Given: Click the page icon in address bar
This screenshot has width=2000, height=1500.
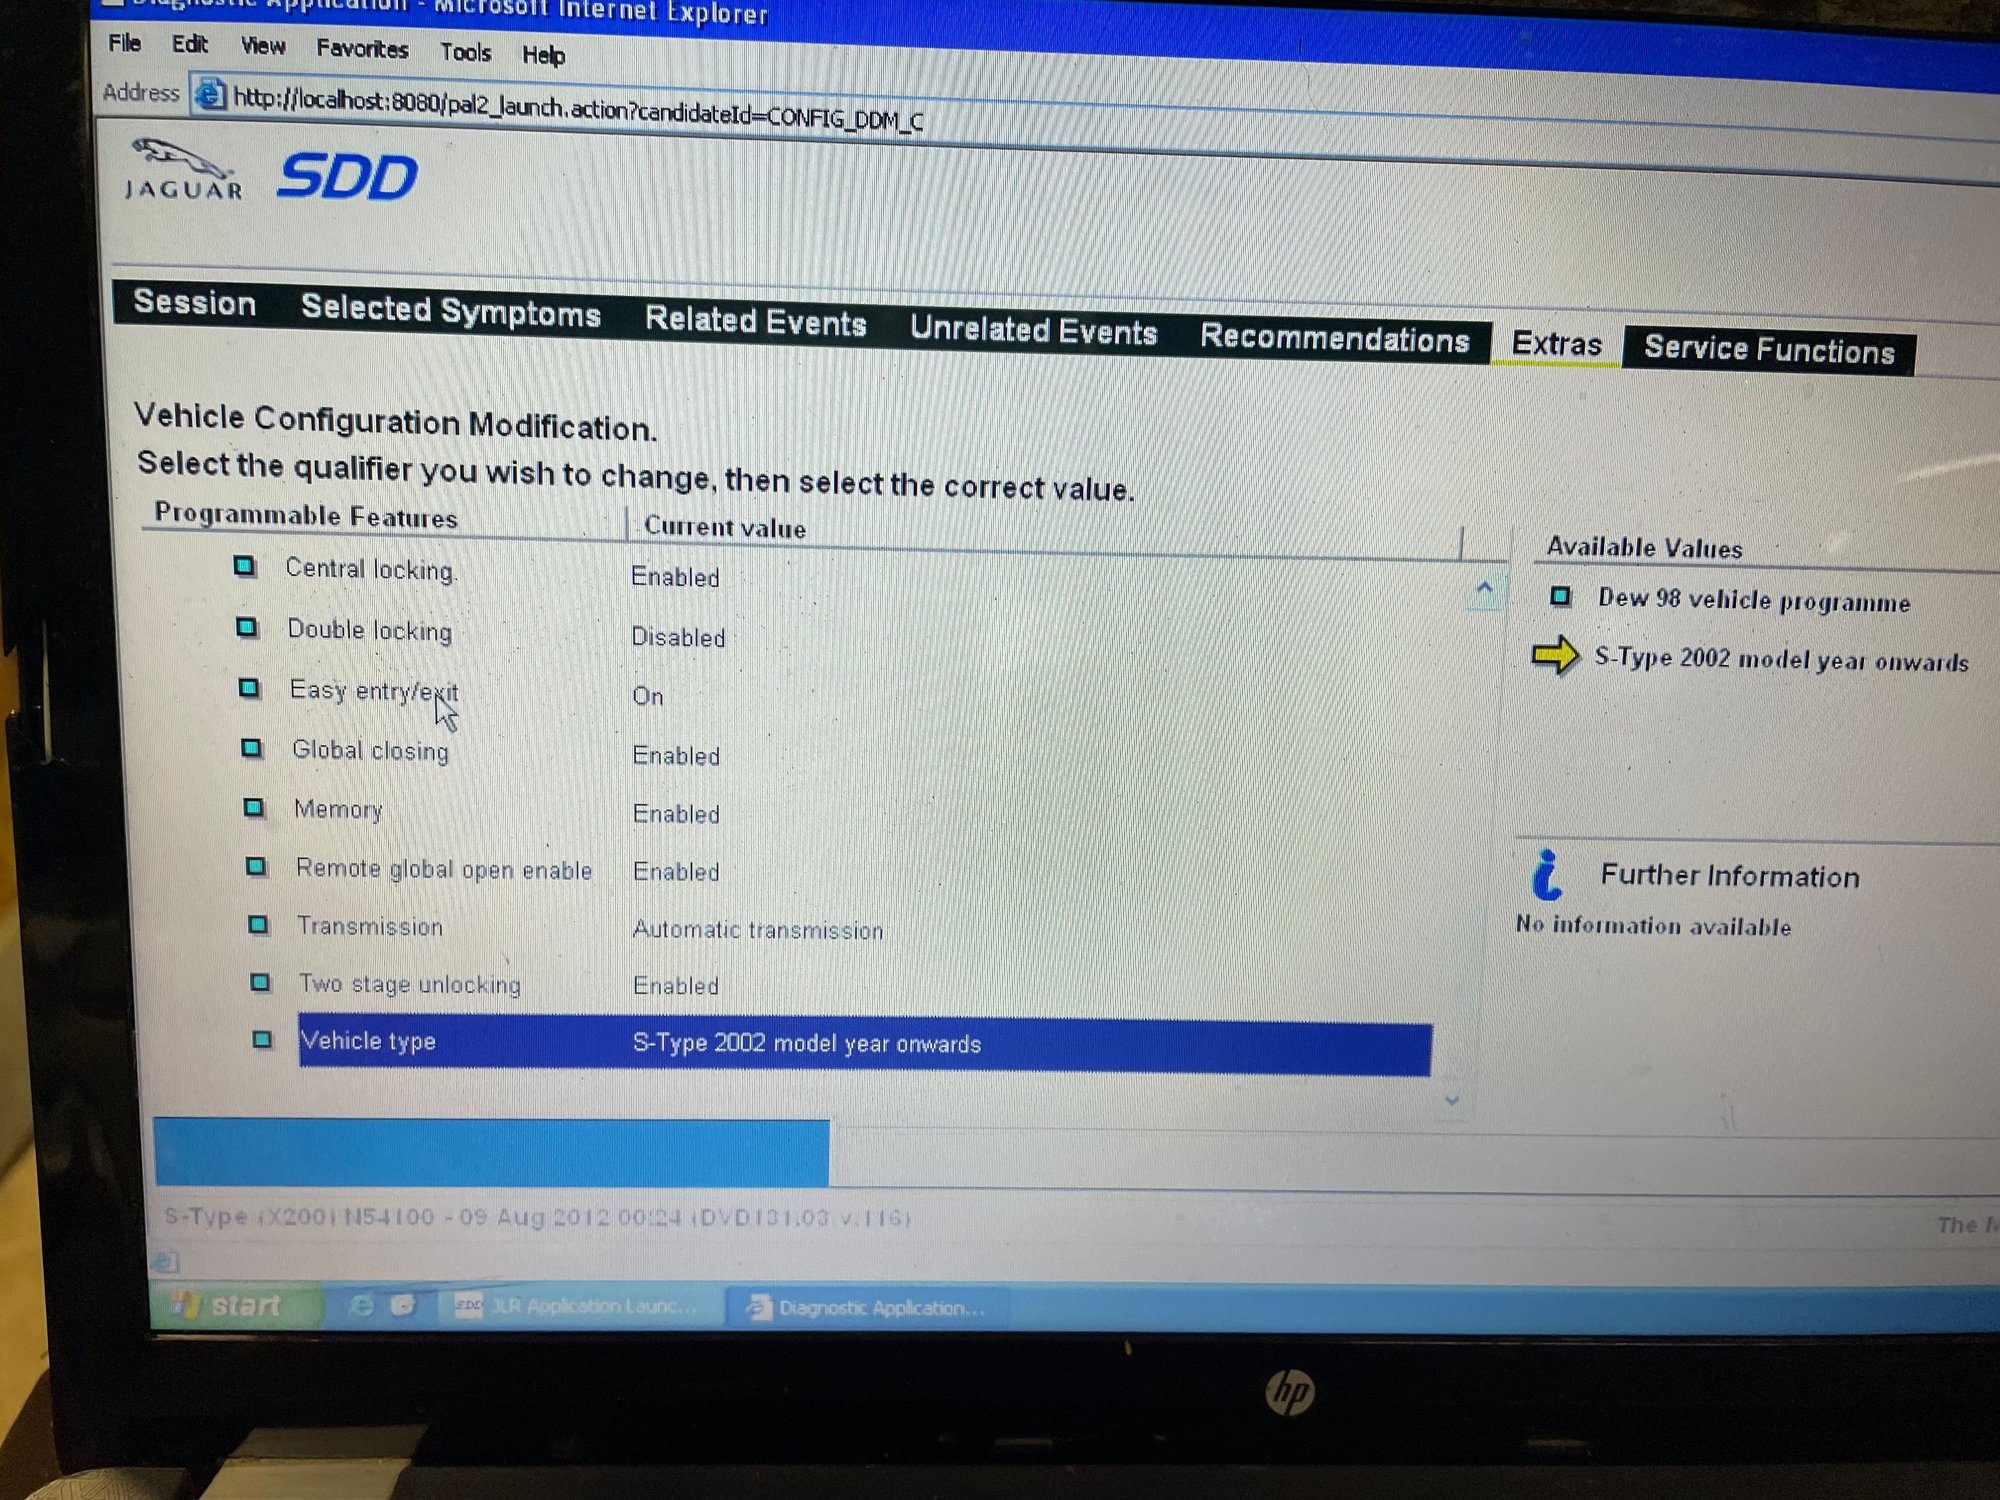Looking at the screenshot, I should (x=210, y=95).
